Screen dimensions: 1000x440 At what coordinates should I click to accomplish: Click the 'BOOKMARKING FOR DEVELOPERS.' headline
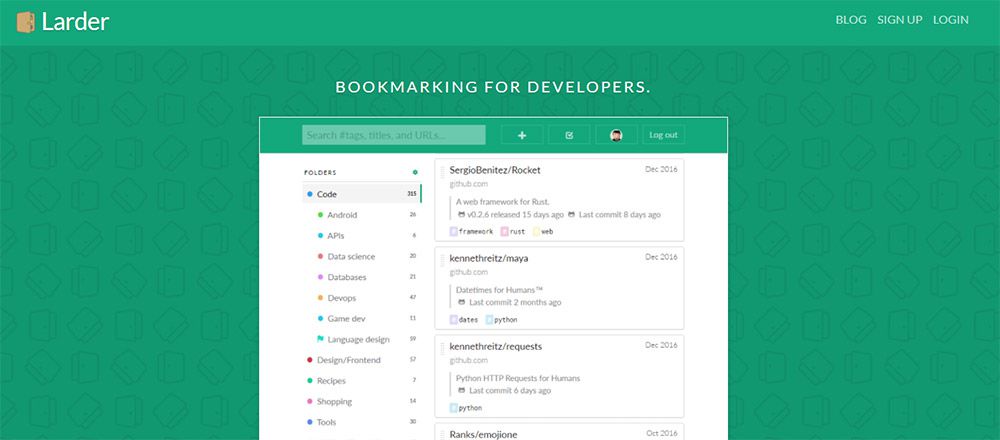click(x=493, y=87)
